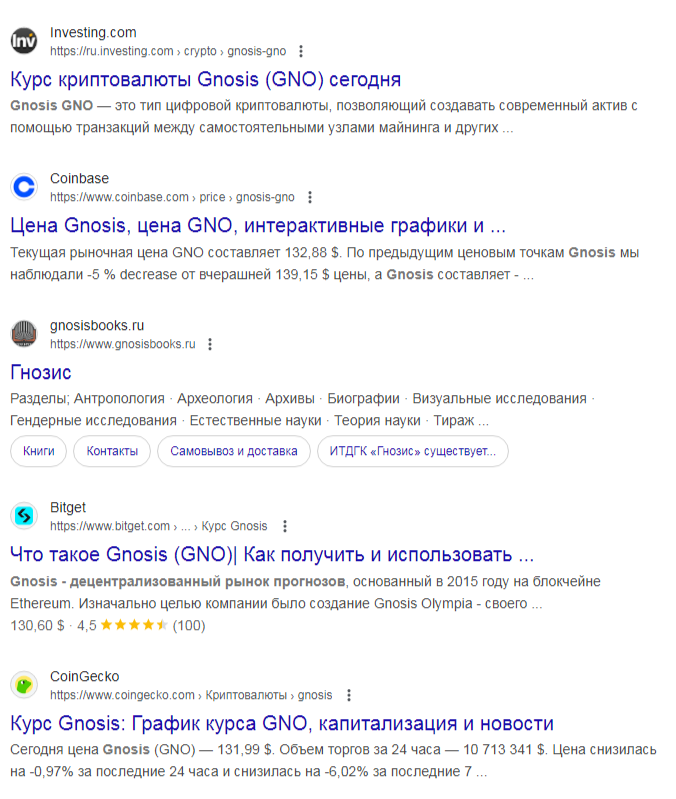This screenshot has height=799, width=676.
Task: Open 'Курс Gnosis: График курса GNO' link
Action: (x=282, y=724)
